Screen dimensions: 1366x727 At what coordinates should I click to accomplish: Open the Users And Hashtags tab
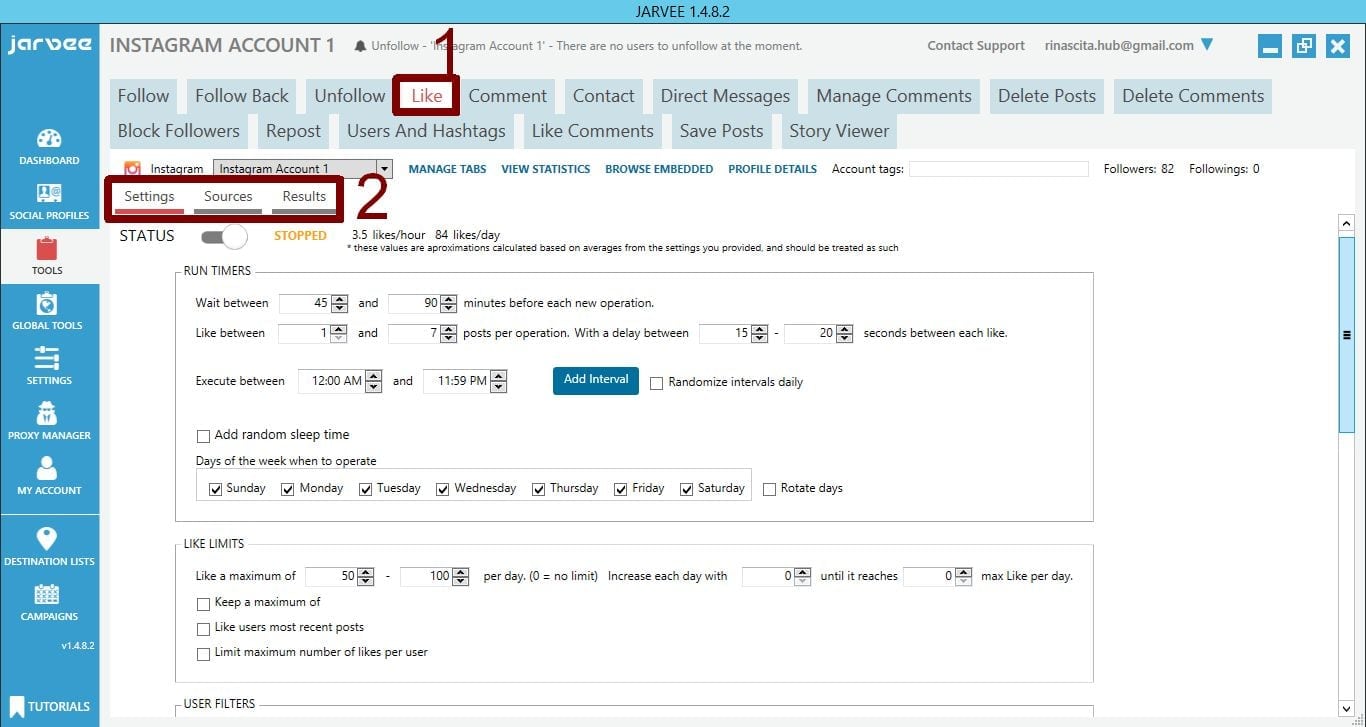pyautogui.click(x=426, y=131)
